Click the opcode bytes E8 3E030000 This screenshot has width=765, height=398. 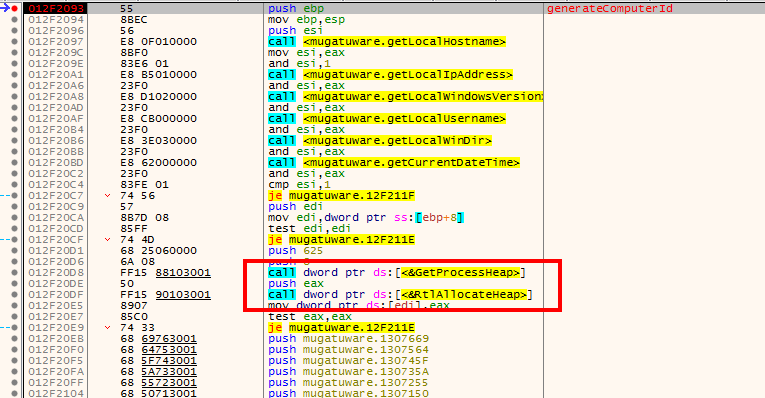tap(159, 140)
